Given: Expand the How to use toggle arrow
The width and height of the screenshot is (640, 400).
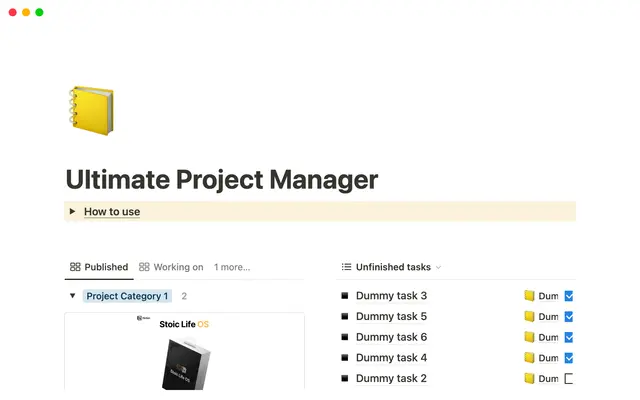Looking at the screenshot, I should point(72,211).
